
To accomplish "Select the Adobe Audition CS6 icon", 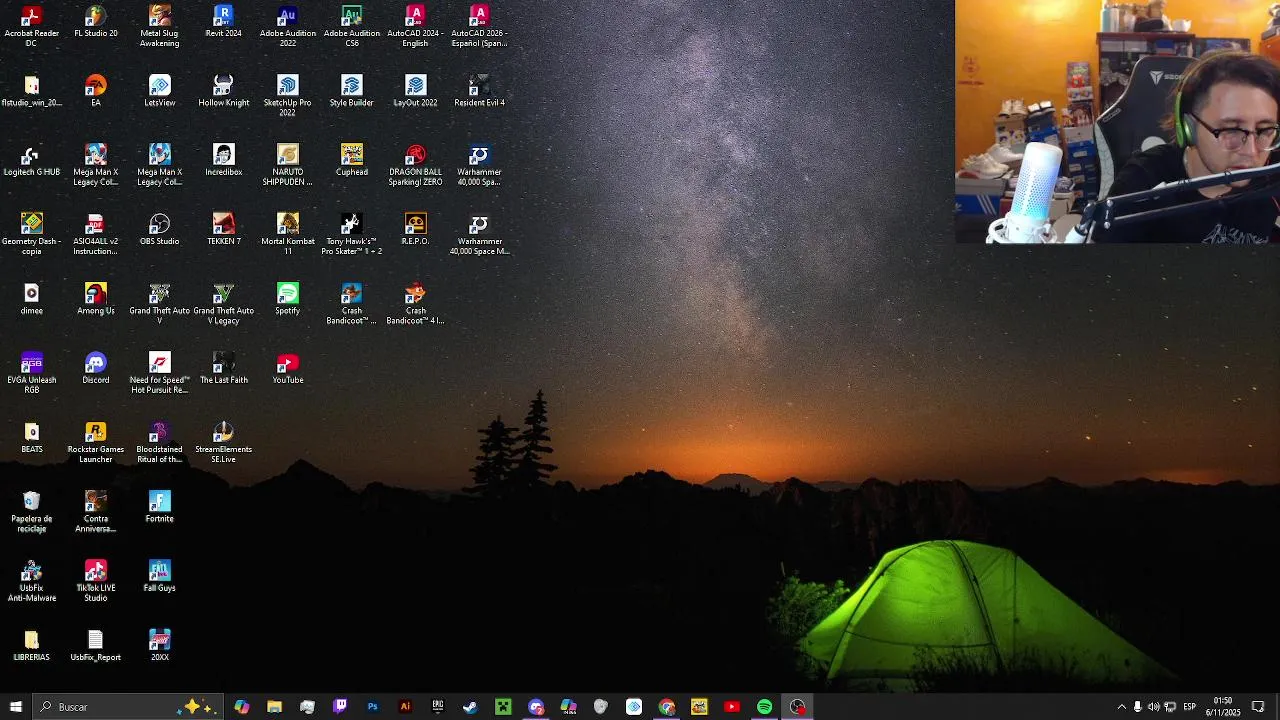I will pyautogui.click(x=352, y=26).
